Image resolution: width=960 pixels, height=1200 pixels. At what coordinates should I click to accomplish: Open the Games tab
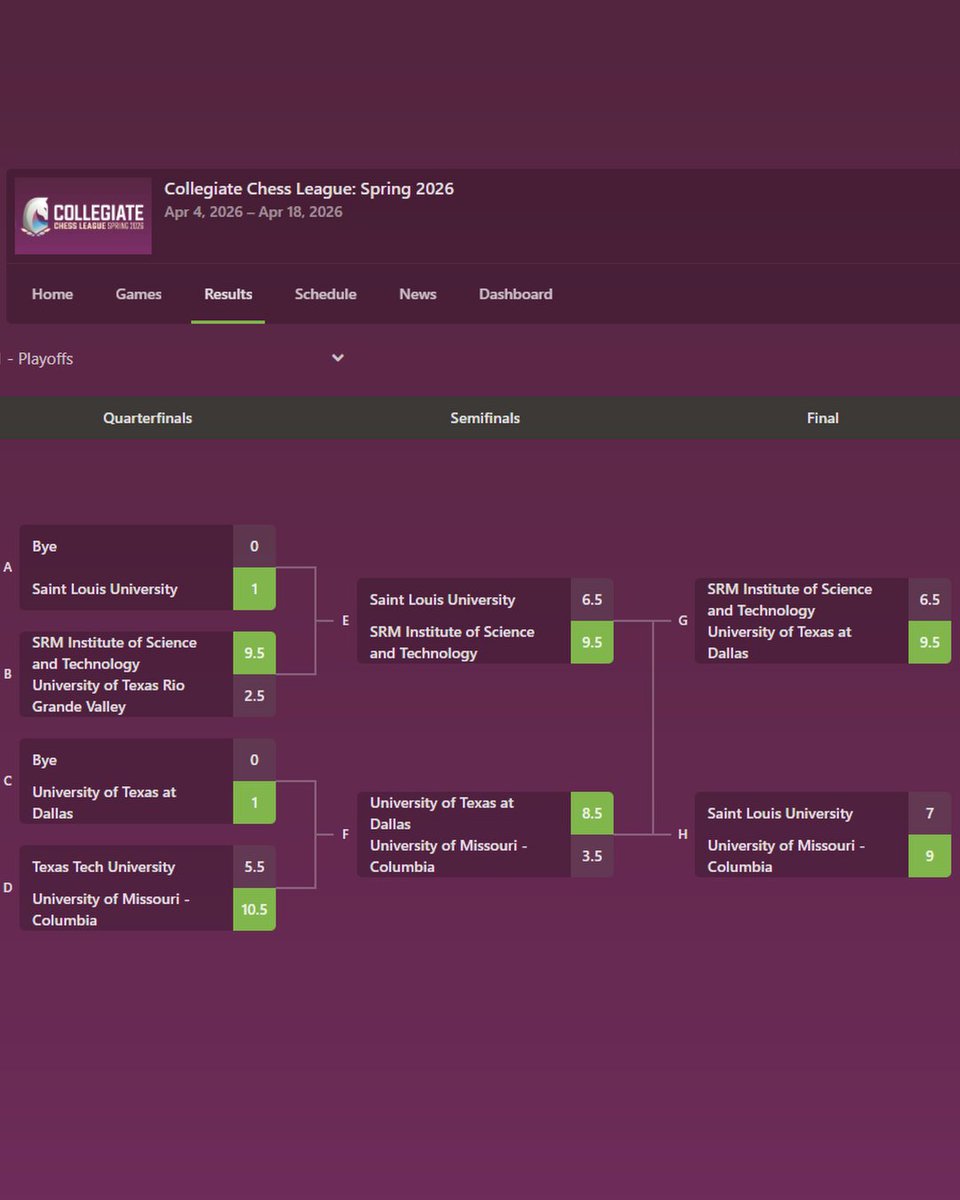click(138, 294)
